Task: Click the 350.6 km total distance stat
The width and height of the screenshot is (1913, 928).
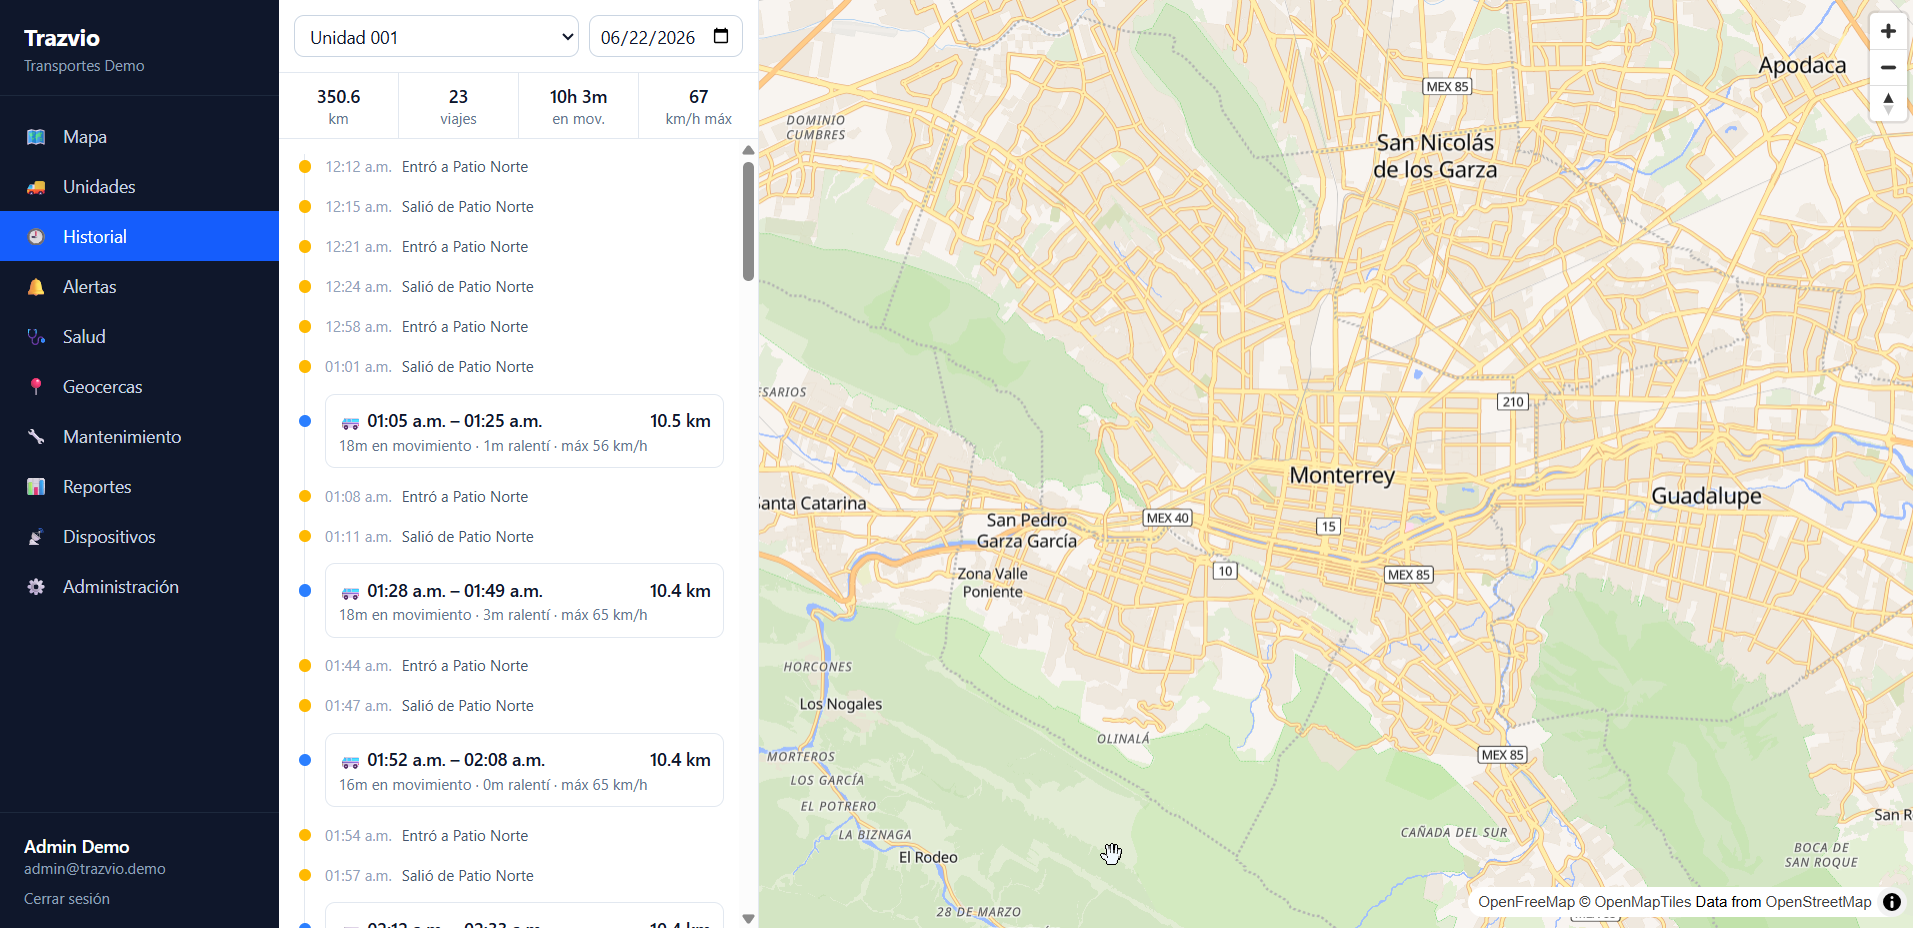Action: pyautogui.click(x=339, y=106)
